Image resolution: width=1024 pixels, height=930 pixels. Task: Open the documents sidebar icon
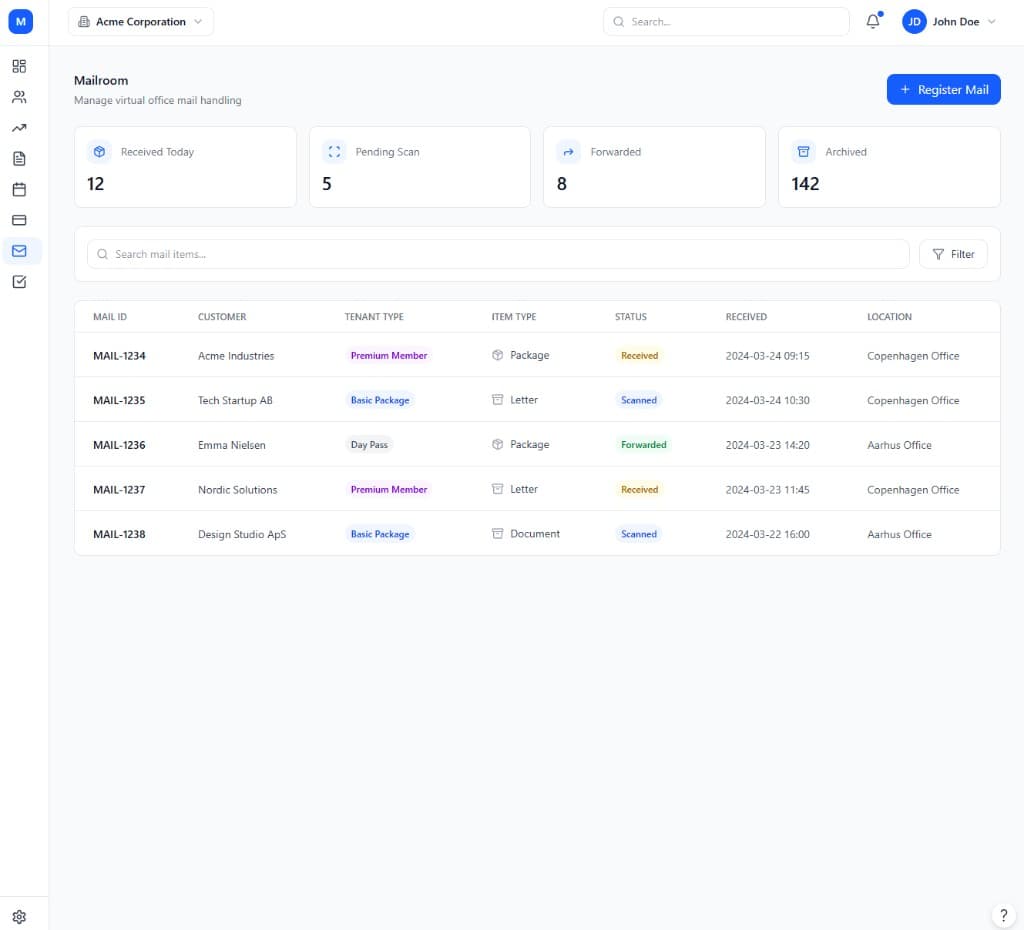coord(20,159)
